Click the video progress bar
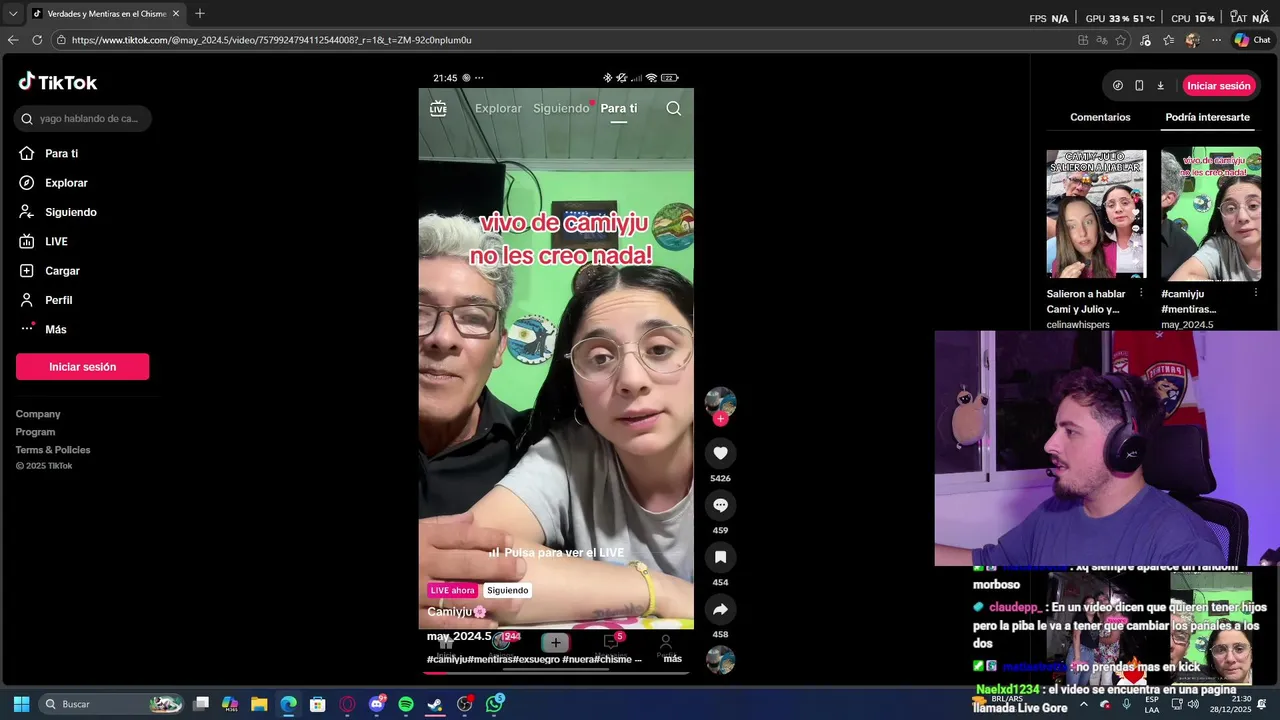The width and height of the screenshot is (1280, 720). click(556, 672)
